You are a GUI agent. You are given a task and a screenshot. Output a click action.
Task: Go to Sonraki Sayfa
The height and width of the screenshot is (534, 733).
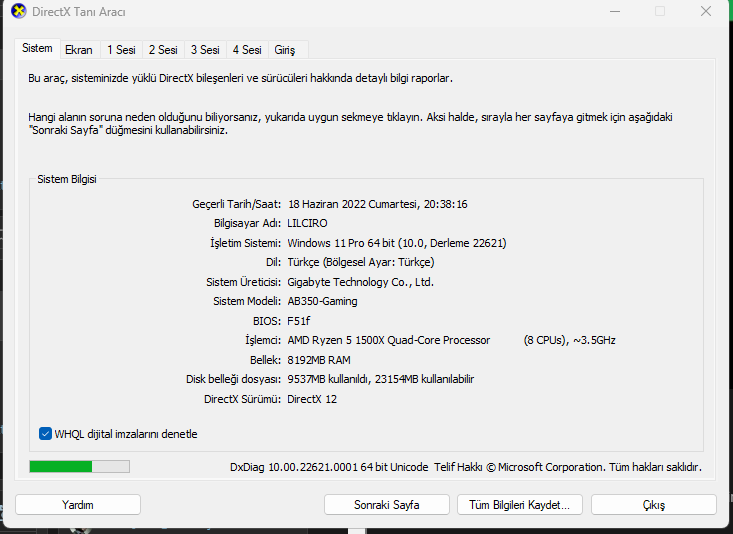[387, 505]
